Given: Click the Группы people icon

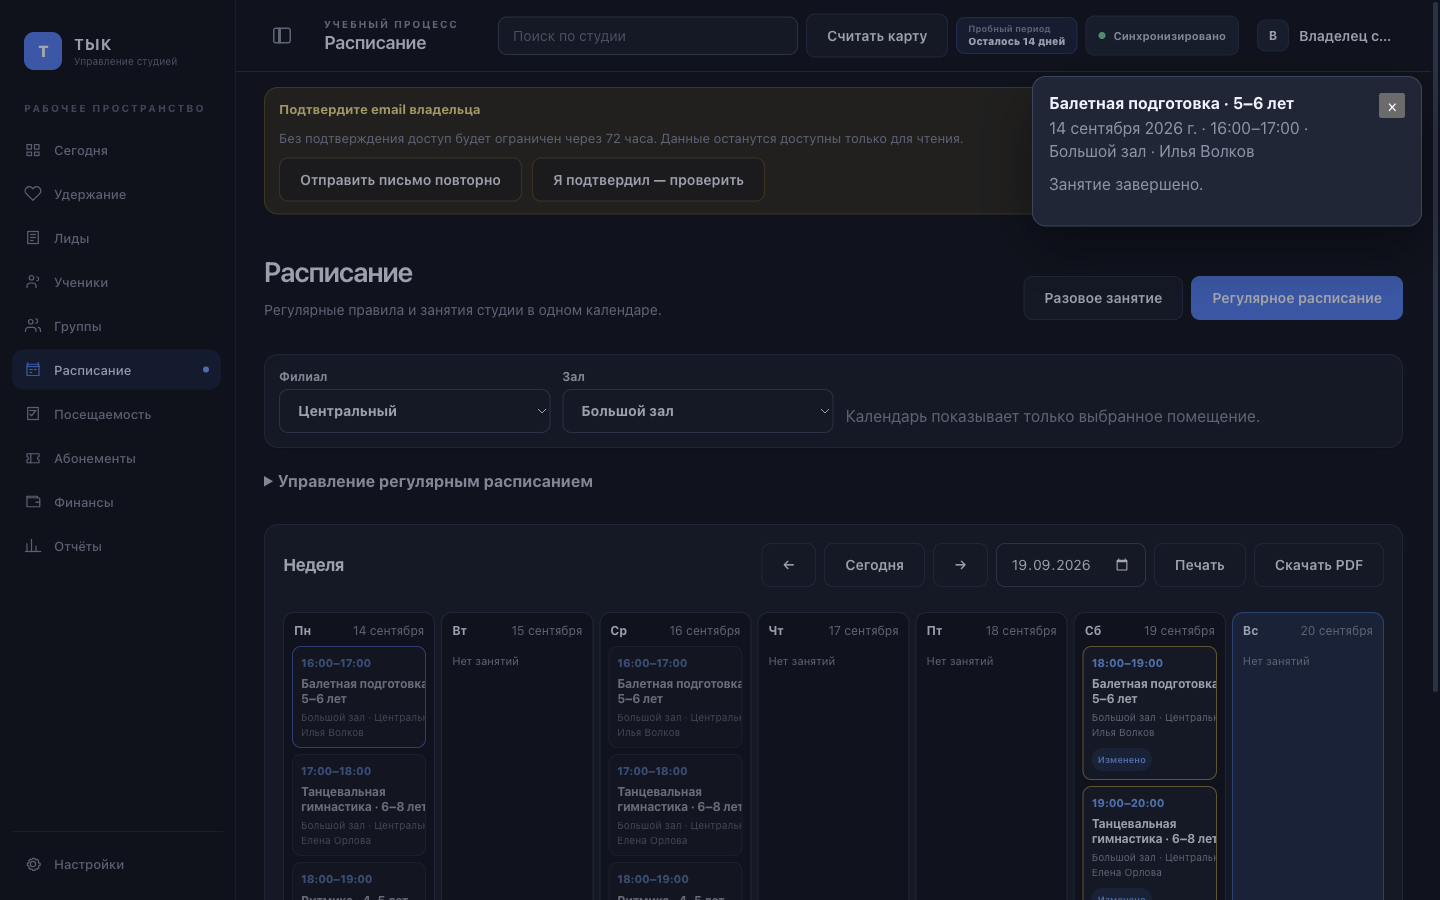Looking at the screenshot, I should (x=33, y=326).
